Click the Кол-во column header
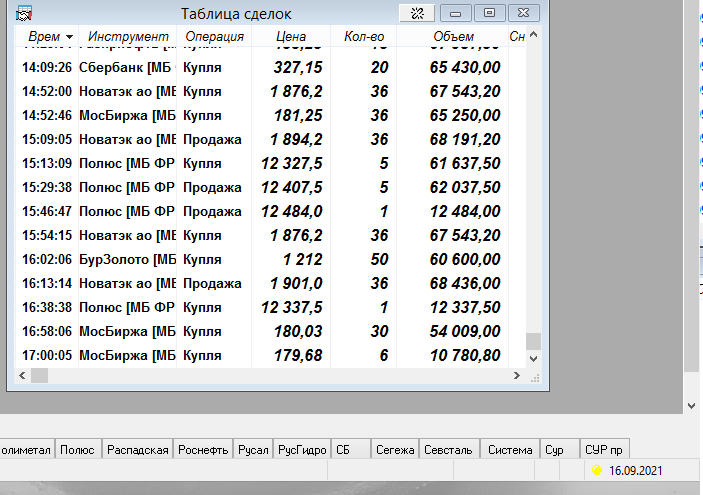The width and height of the screenshot is (703, 495). tap(364, 36)
